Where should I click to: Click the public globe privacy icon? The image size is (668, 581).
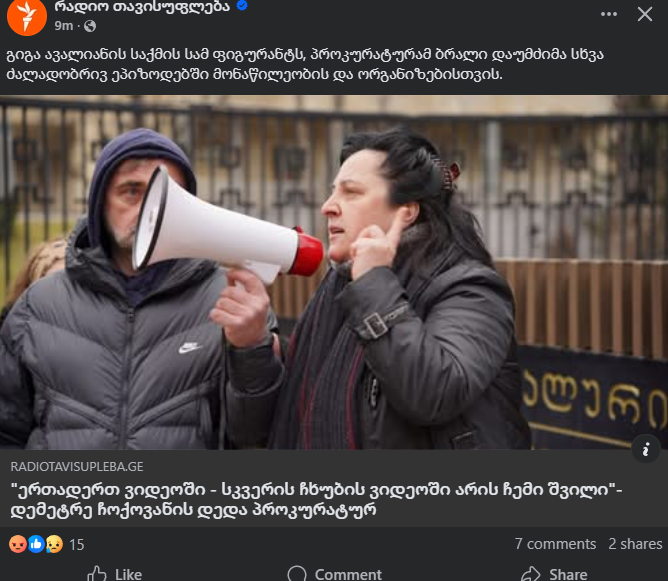[90, 26]
